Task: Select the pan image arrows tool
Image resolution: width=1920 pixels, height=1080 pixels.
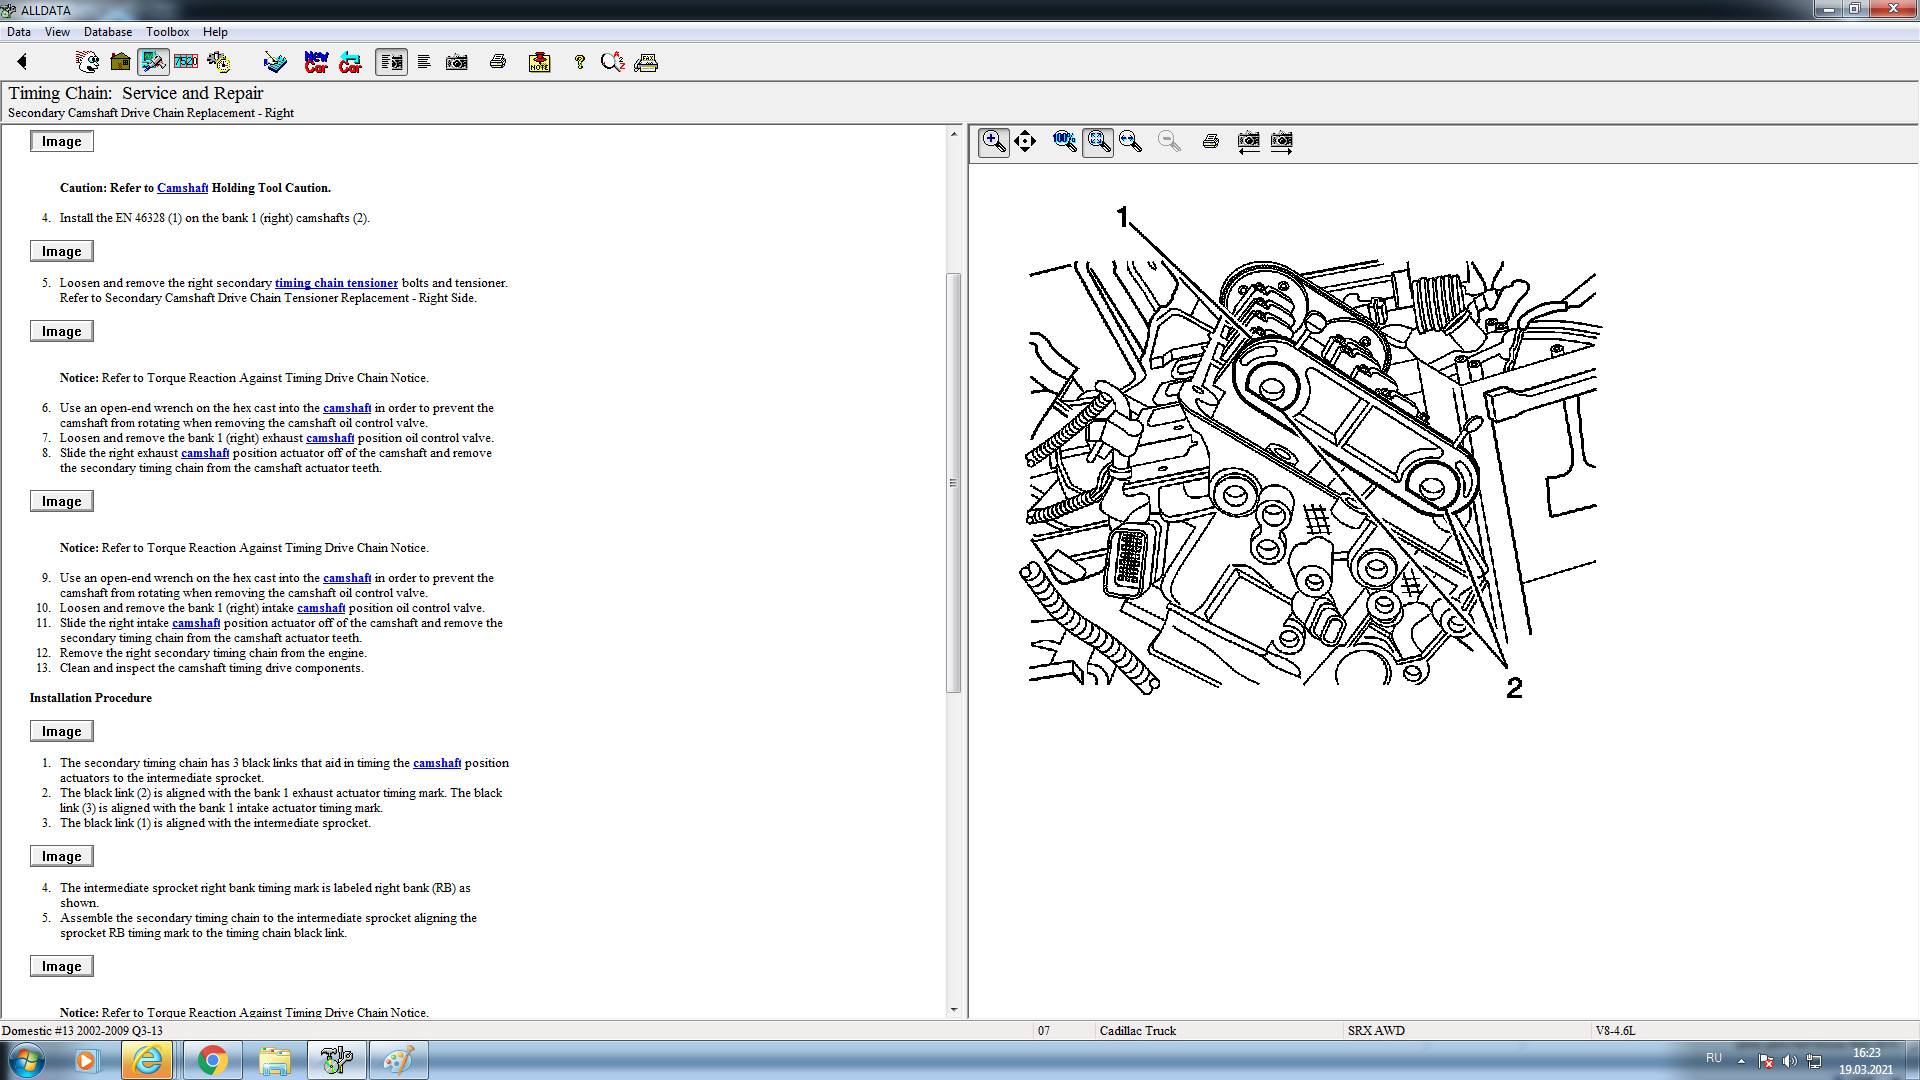Action: tap(1025, 141)
